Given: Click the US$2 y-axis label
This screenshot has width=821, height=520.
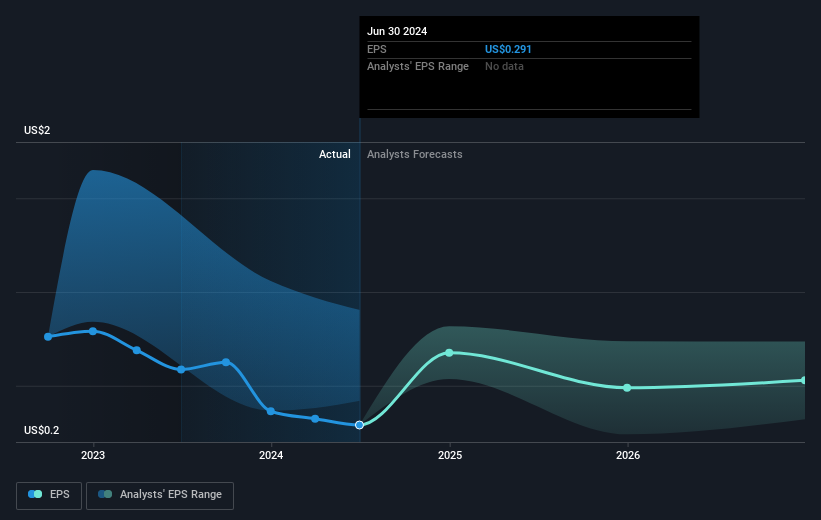Looking at the screenshot, I should click(37, 130).
